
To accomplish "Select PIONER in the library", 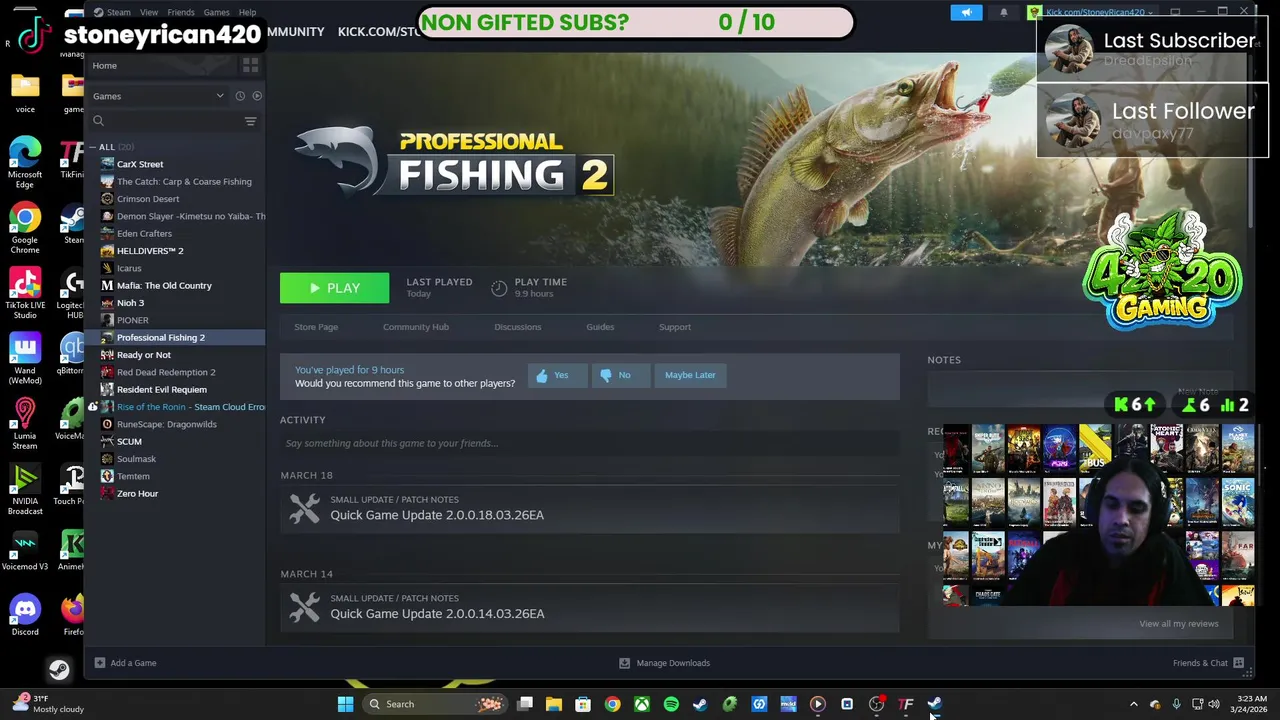I will (133, 320).
